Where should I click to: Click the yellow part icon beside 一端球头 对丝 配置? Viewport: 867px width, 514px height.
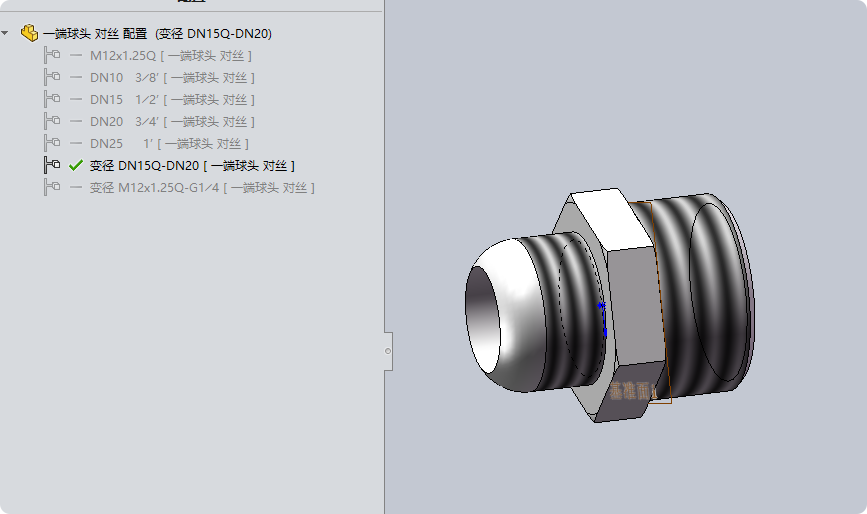[x=29, y=33]
